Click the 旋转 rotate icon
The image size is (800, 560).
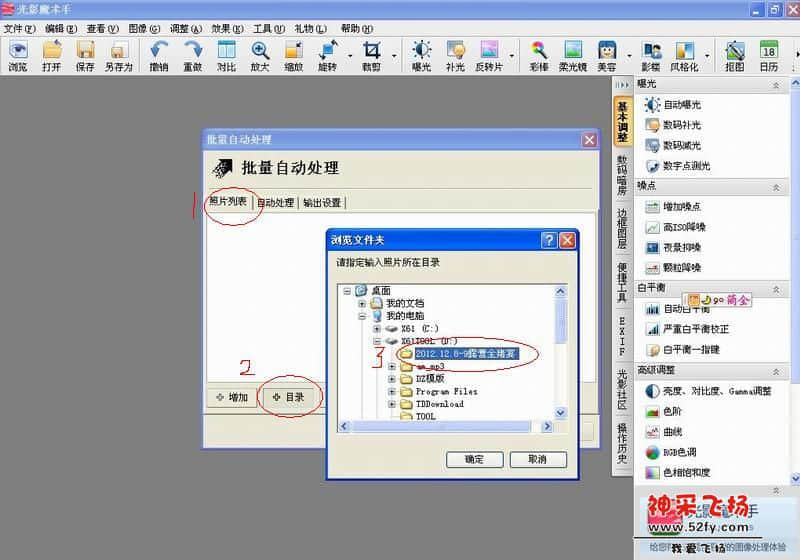tap(328, 56)
